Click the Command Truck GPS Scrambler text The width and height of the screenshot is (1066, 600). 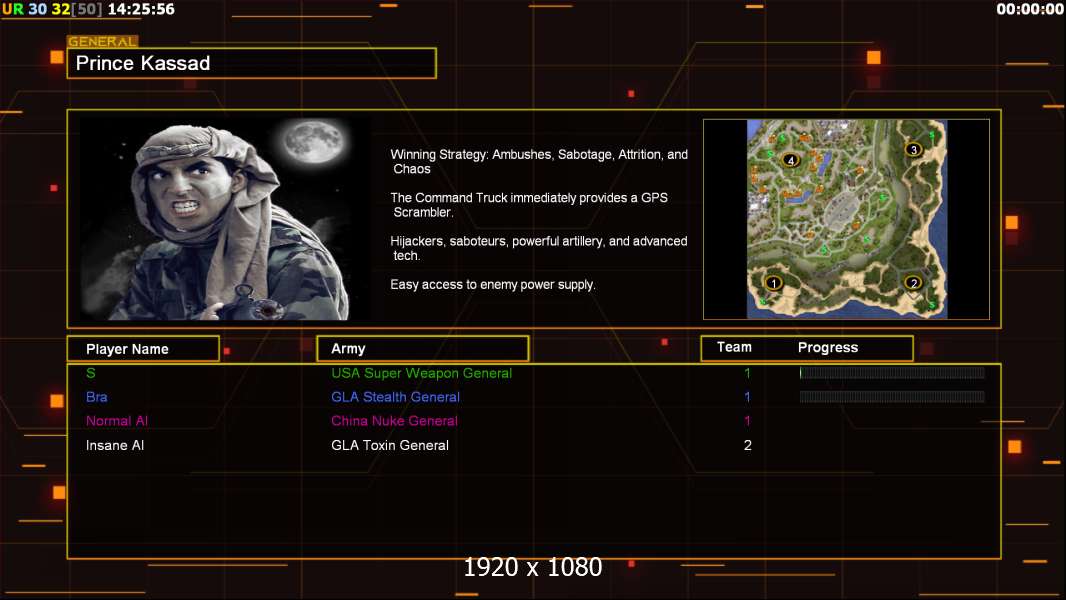tap(529, 205)
